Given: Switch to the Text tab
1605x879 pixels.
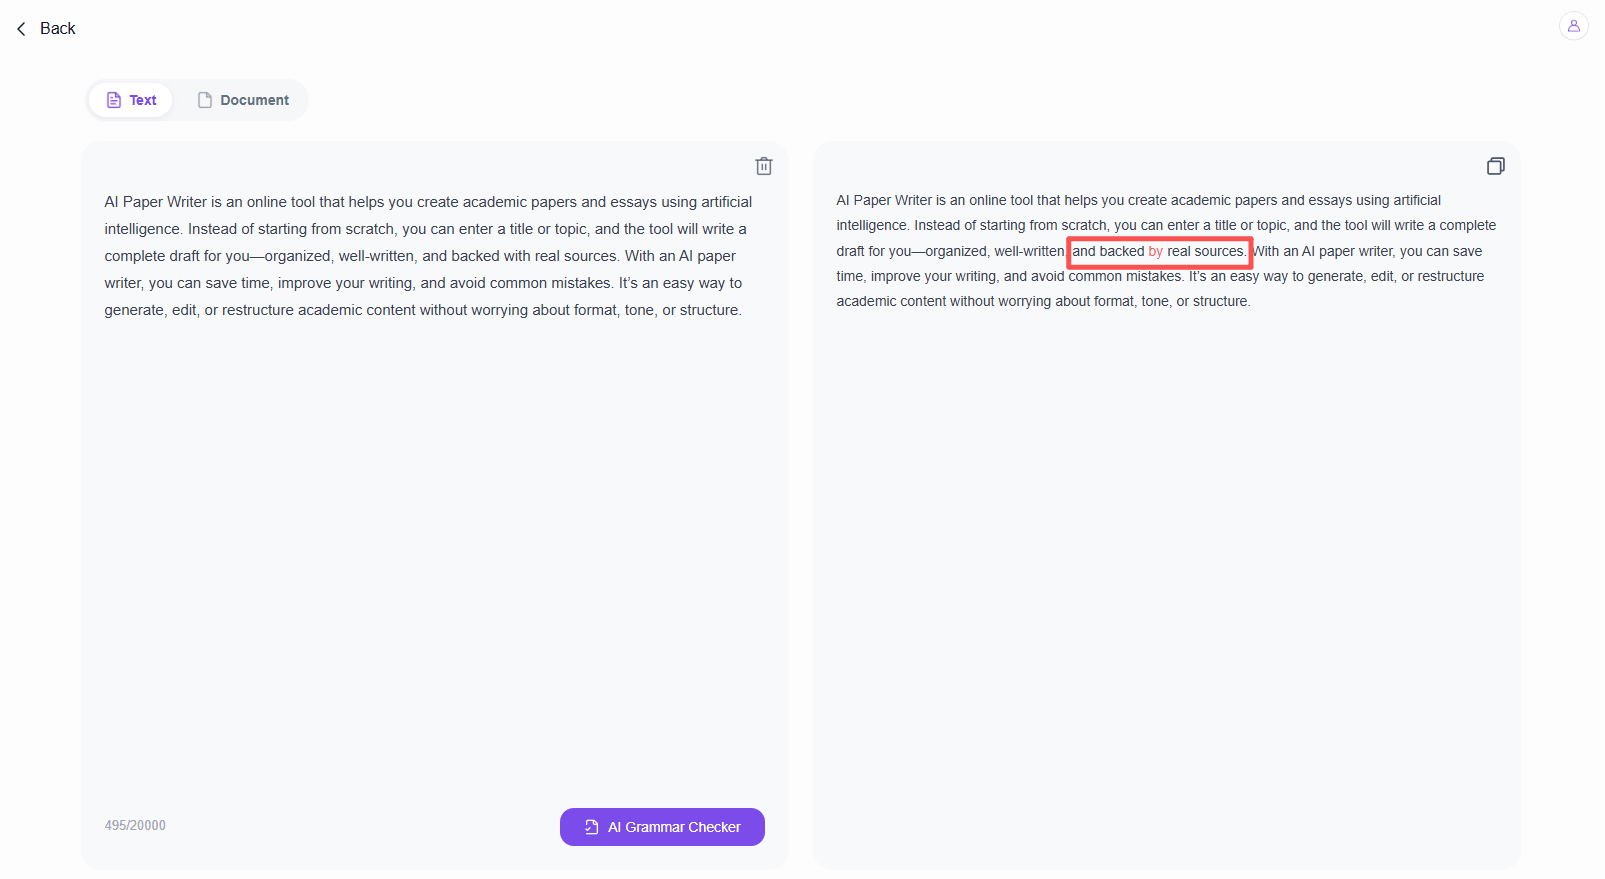Looking at the screenshot, I should (x=131, y=100).
